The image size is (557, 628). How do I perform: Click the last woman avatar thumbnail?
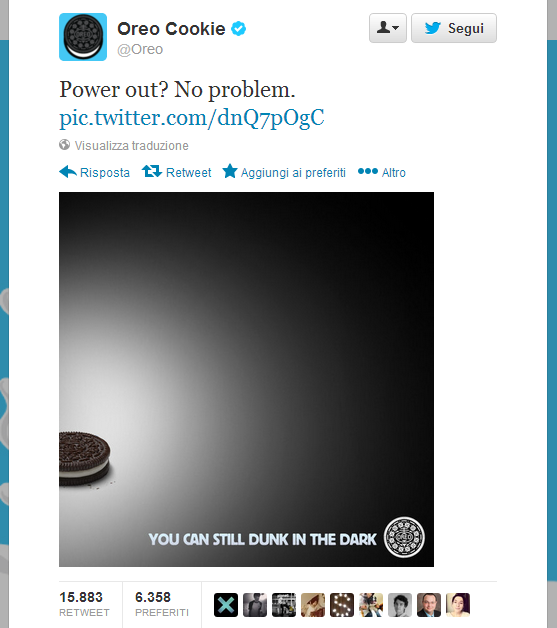point(458,605)
